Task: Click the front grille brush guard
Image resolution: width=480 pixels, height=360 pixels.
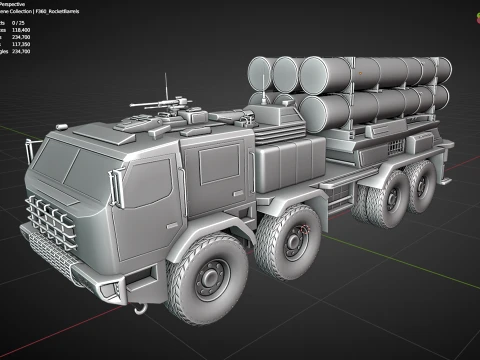Action: click(50, 222)
